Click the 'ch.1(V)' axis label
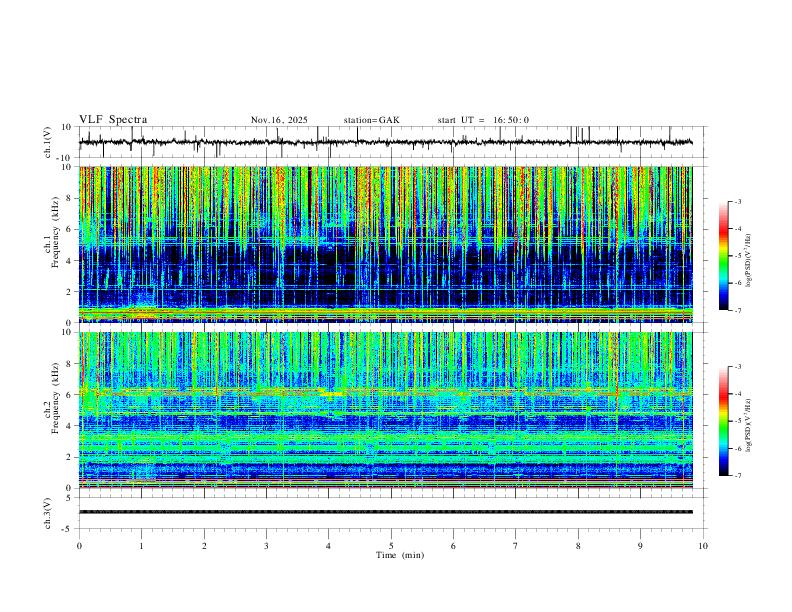This screenshot has height=612, width=792. click(x=48, y=142)
